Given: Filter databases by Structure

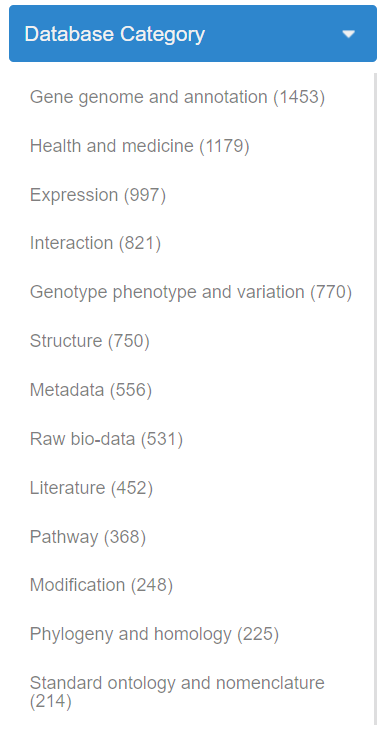Looking at the screenshot, I should click(x=90, y=341).
